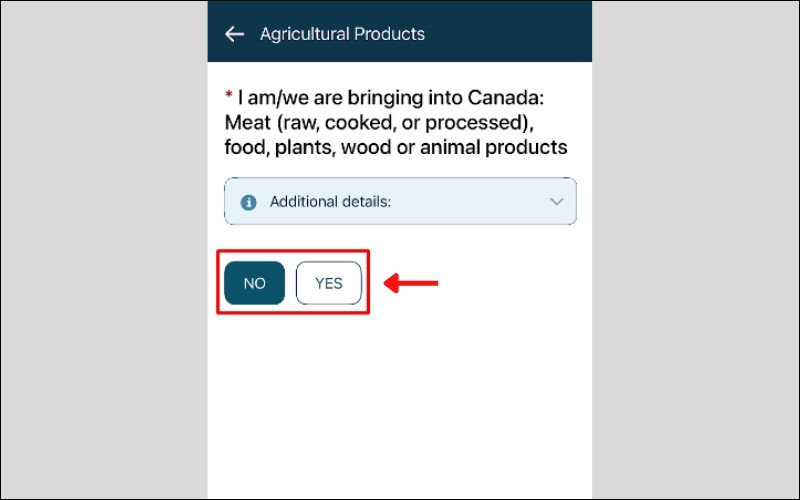Click the red highlight box border

[293, 251]
